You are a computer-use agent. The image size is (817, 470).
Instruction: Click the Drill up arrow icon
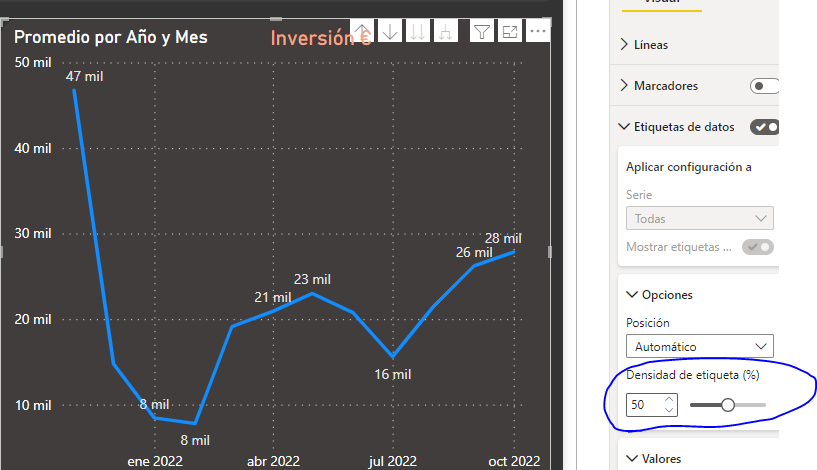[362, 32]
